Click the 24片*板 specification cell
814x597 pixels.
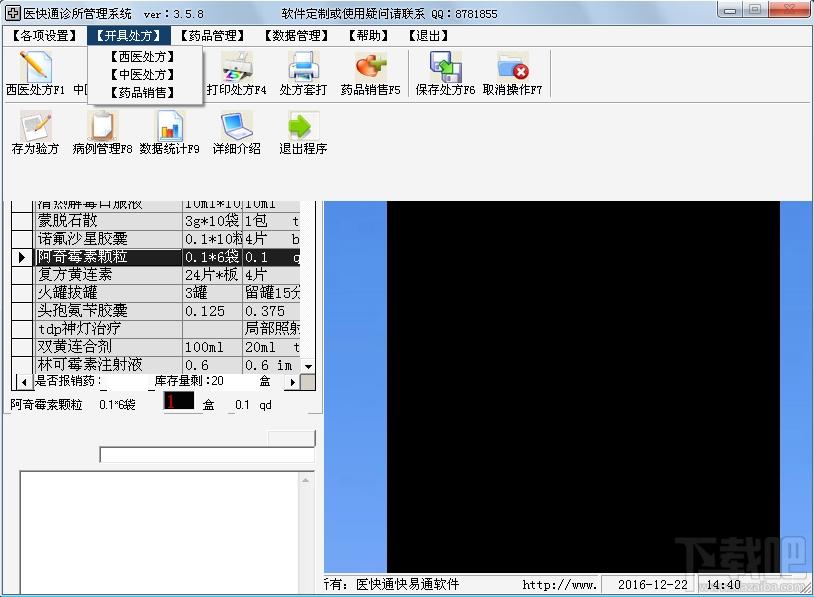(212, 275)
